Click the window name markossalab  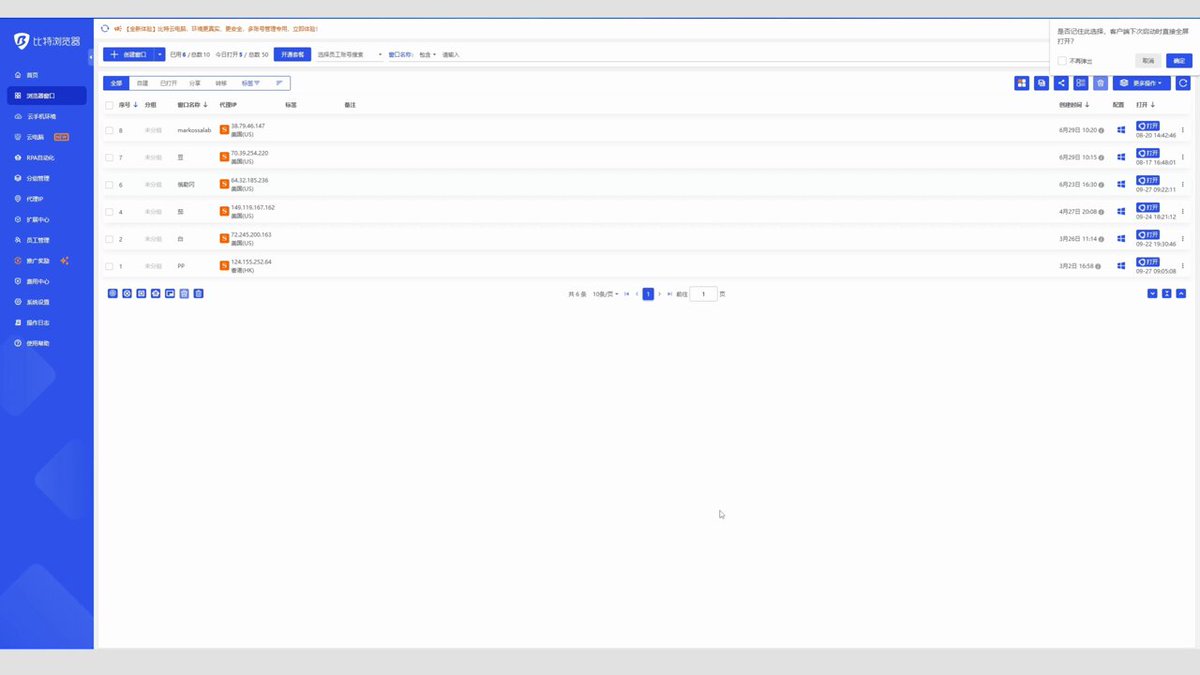(x=194, y=130)
